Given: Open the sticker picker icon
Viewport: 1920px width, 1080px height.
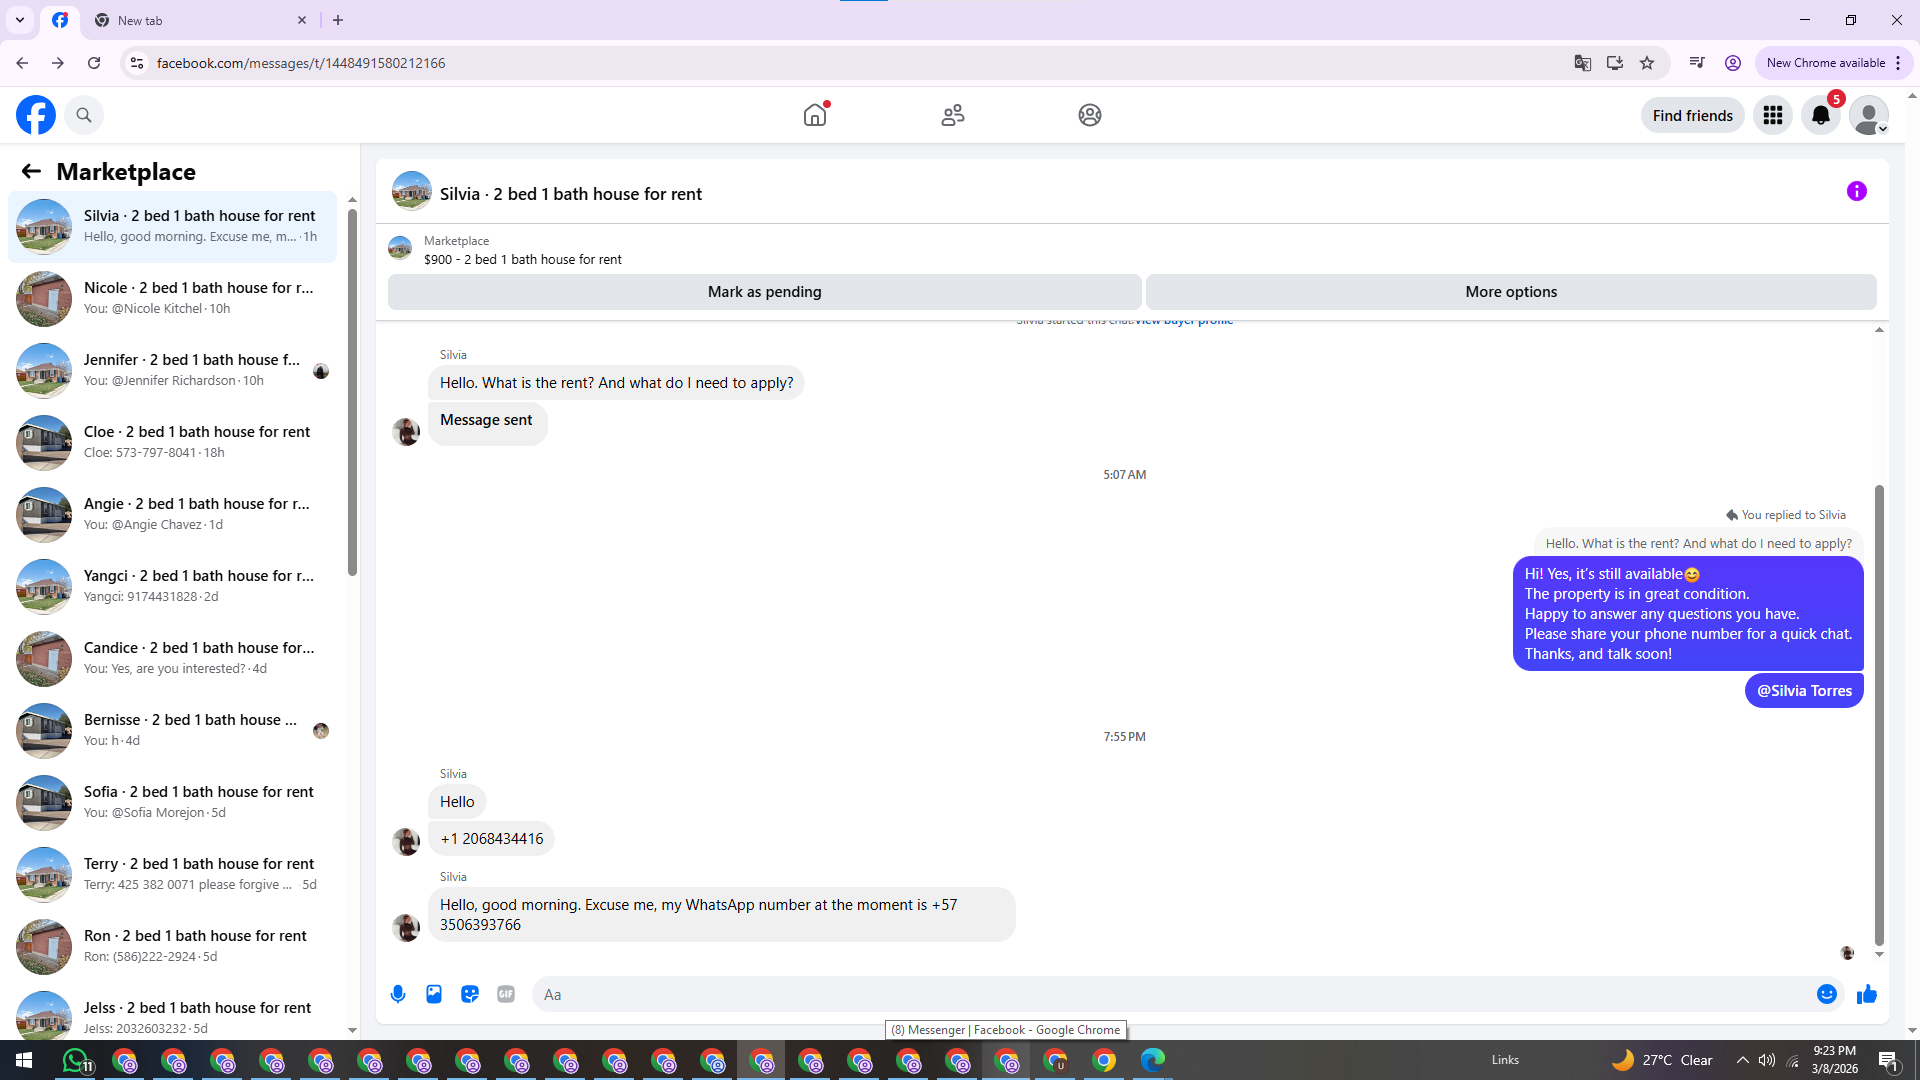Looking at the screenshot, I should [x=470, y=994].
